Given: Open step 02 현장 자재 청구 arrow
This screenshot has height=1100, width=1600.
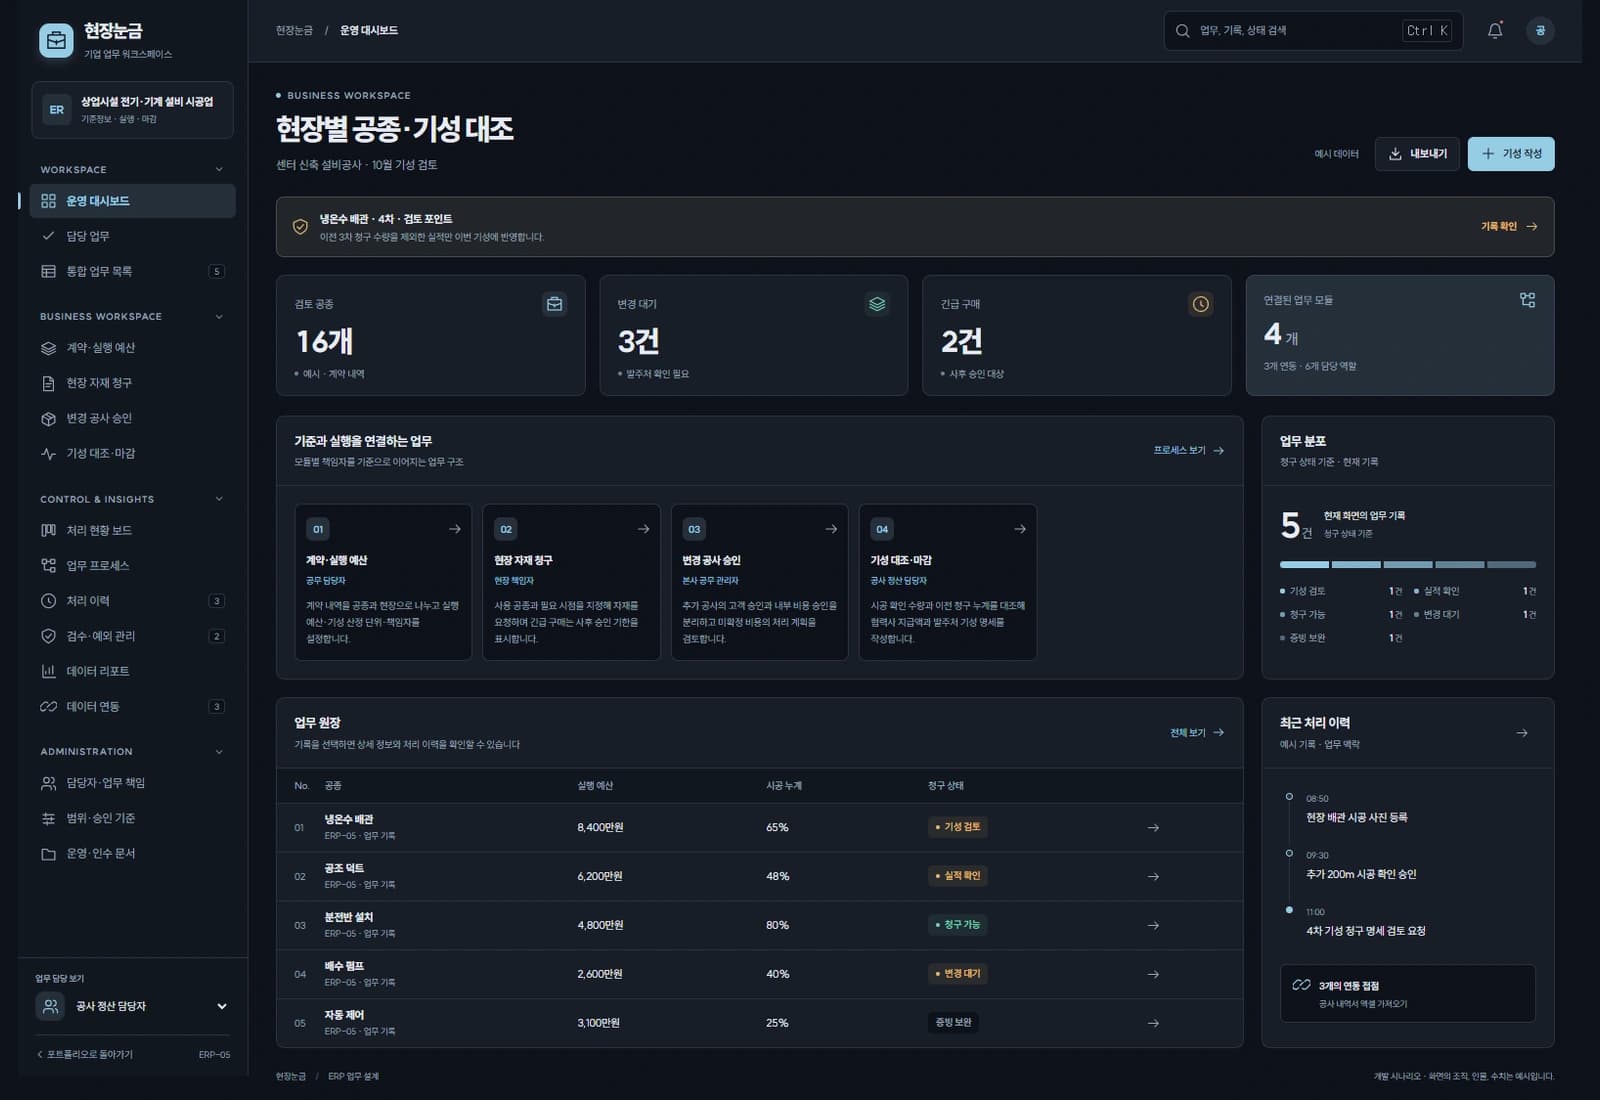Looking at the screenshot, I should (643, 529).
